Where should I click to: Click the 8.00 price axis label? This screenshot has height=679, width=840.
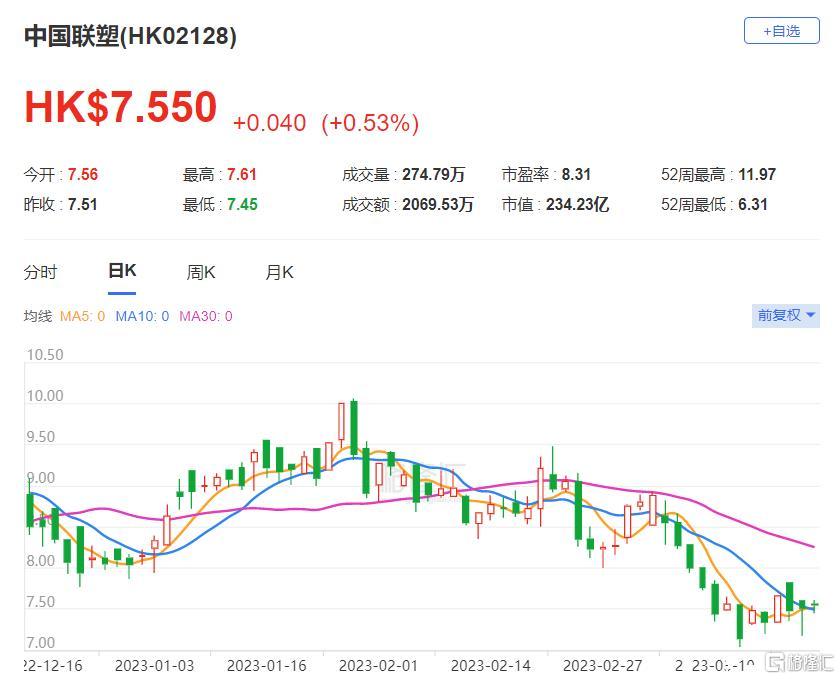point(41,561)
